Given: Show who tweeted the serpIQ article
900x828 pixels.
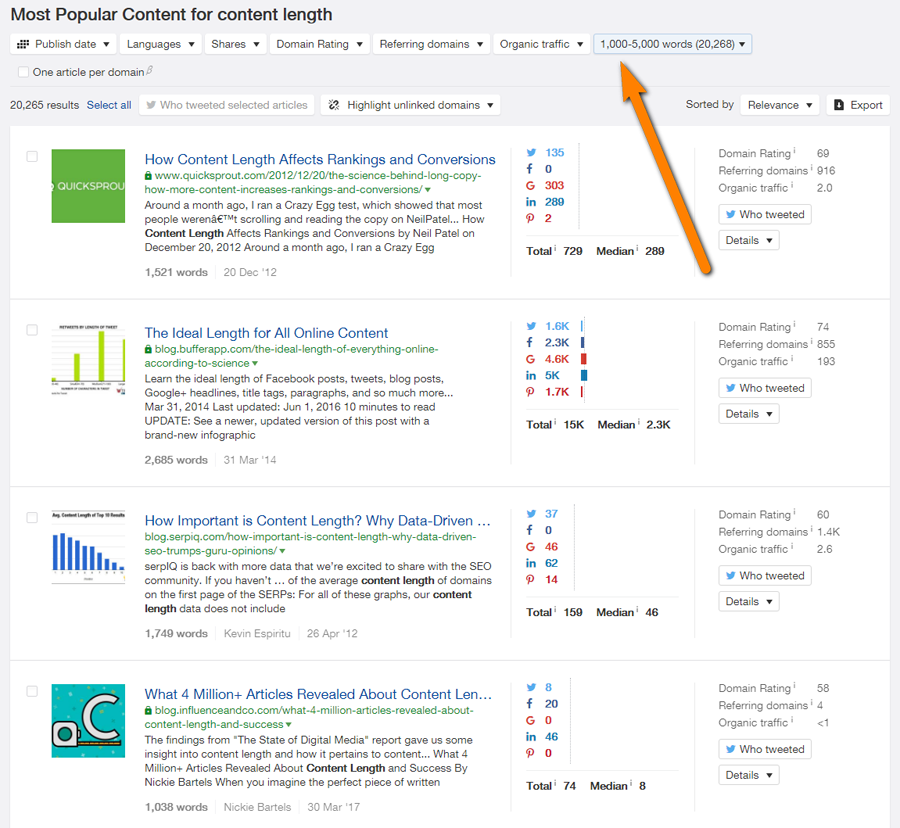Looking at the screenshot, I should pyautogui.click(x=765, y=576).
